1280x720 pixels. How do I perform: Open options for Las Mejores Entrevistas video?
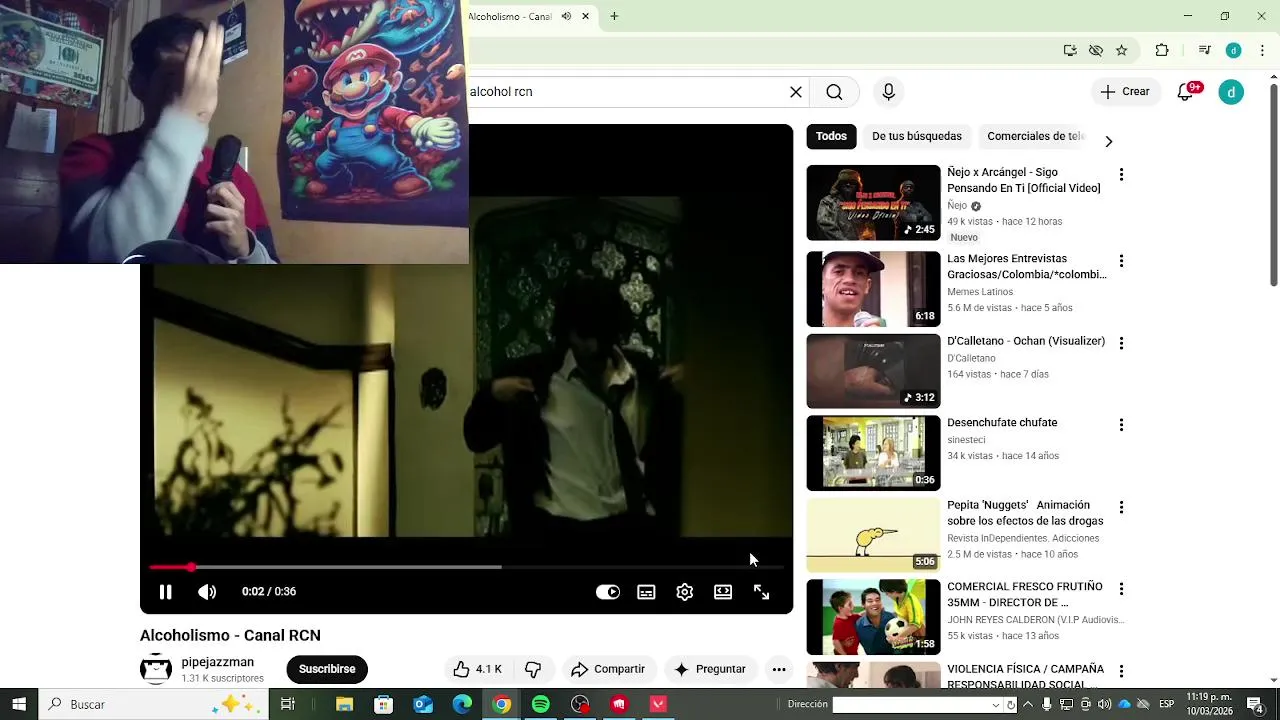point(1121,261)
